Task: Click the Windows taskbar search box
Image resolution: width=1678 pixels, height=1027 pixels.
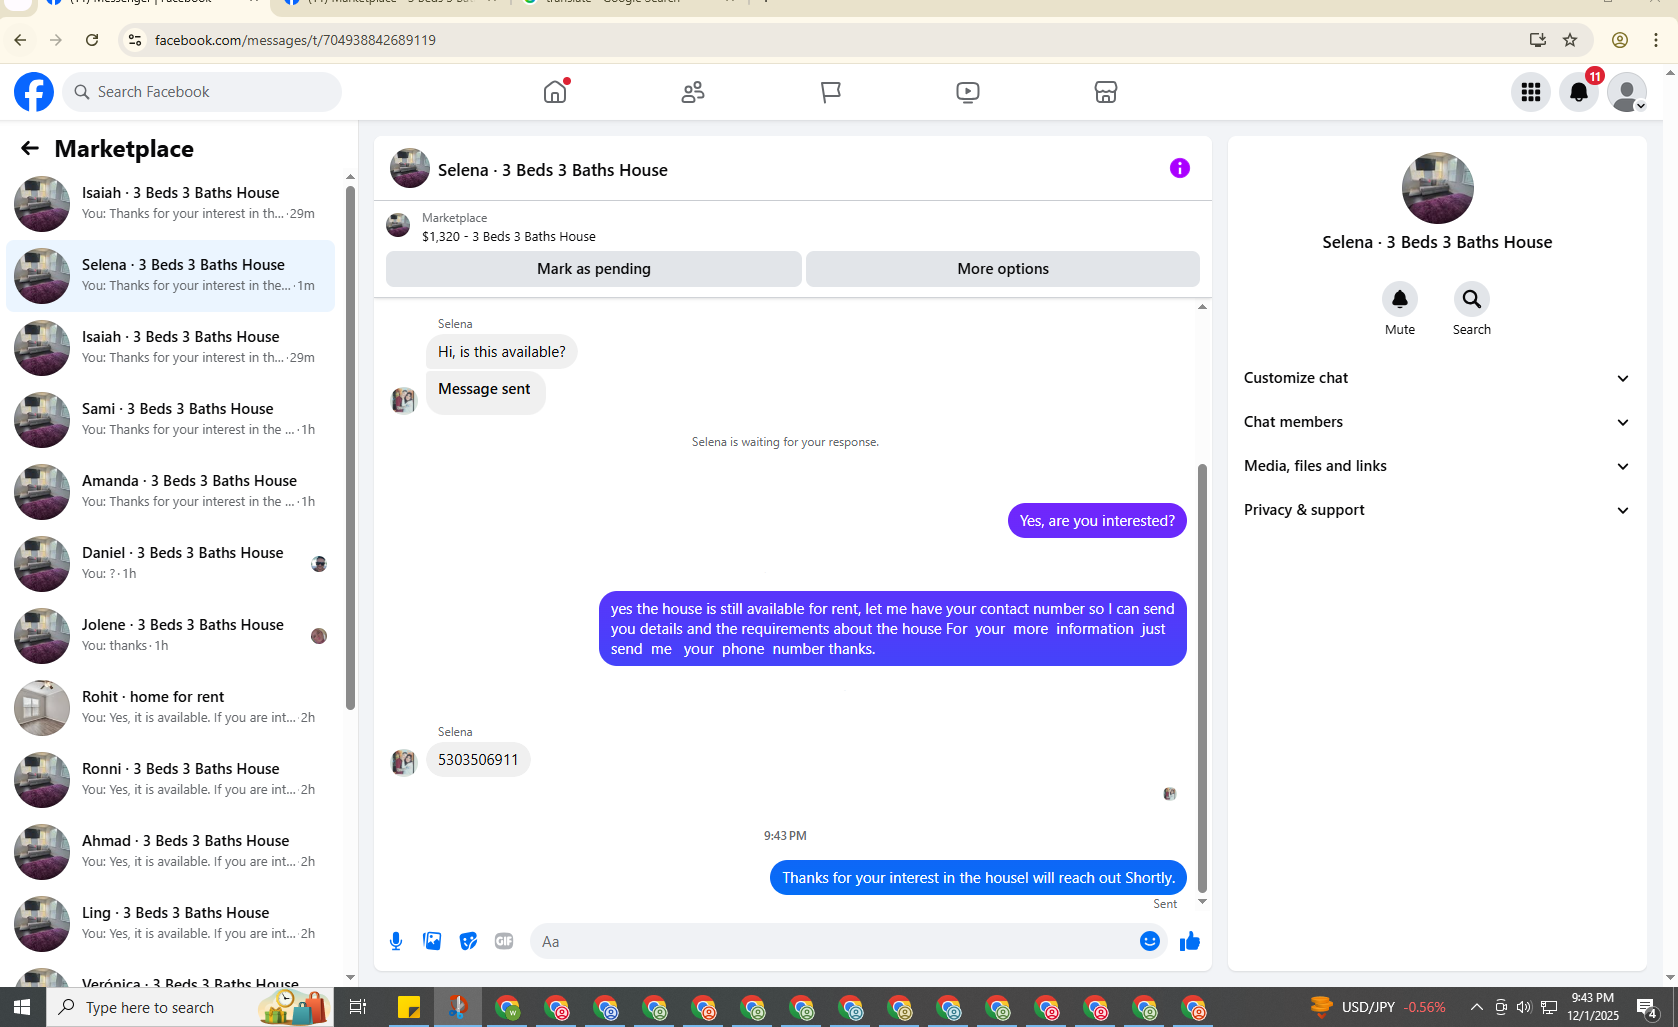Action: point(190,1007)
